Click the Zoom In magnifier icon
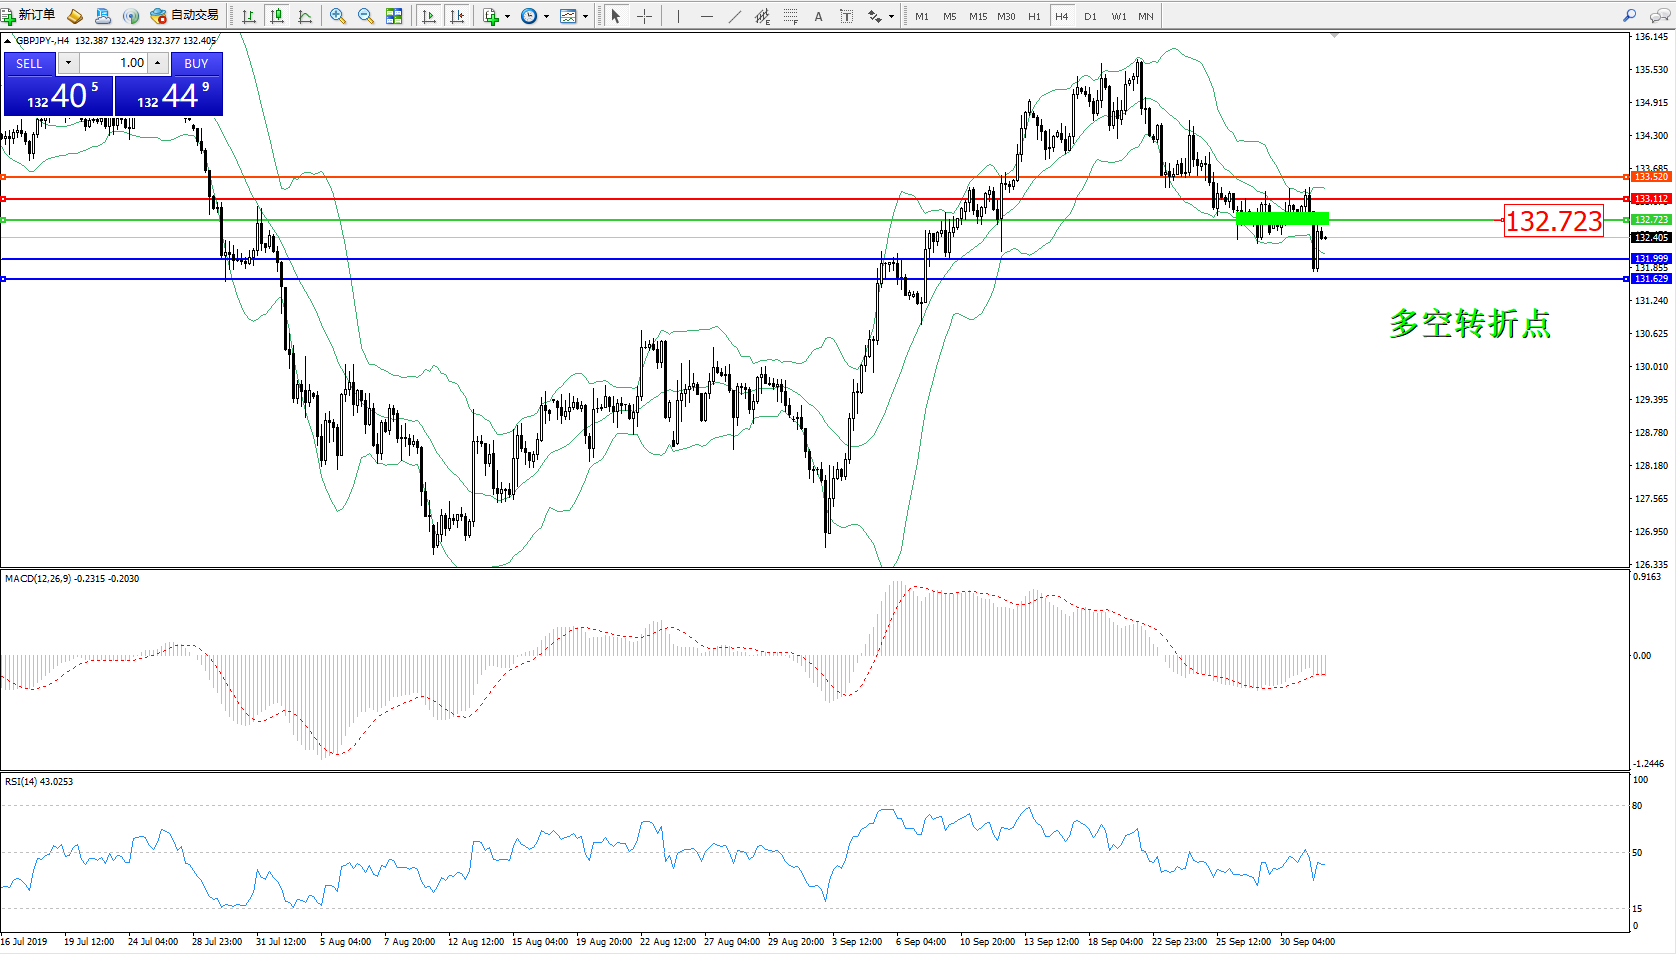Image resolution: width=1676 pixels, height=955 pixels. pos(338,16)
